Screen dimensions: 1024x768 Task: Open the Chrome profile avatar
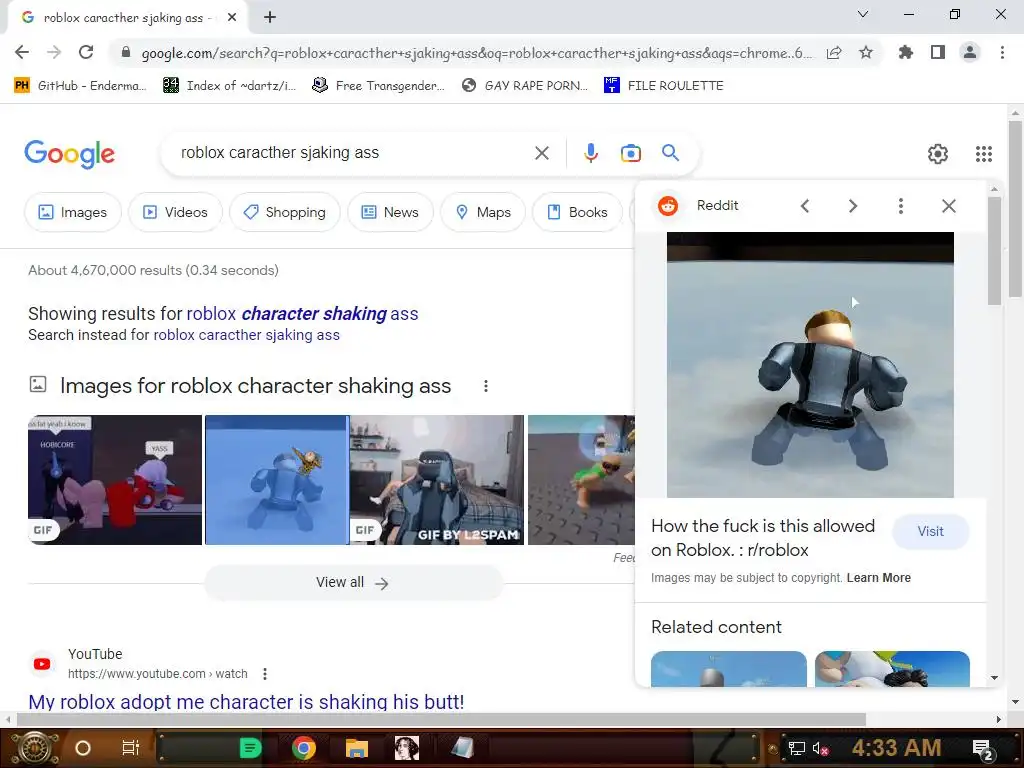970,52
